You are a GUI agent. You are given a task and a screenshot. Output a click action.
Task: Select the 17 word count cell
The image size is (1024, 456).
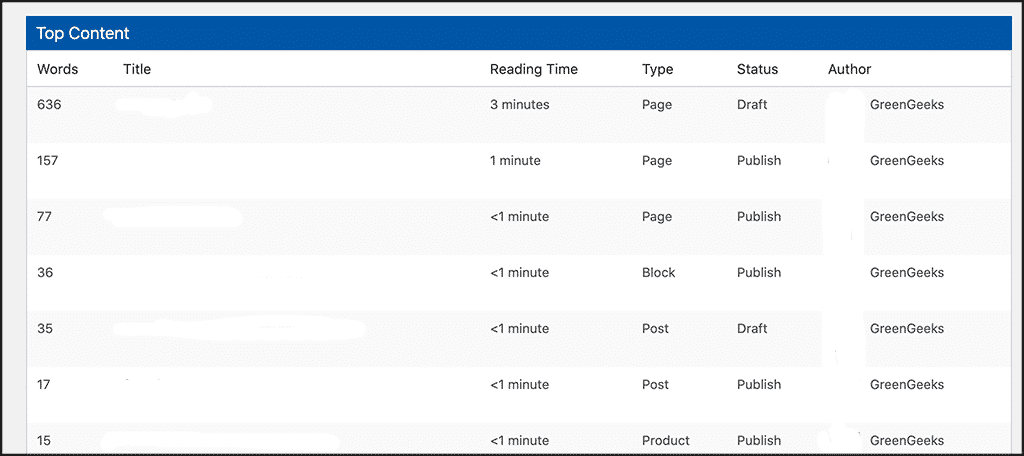click(x=44, y=385)
